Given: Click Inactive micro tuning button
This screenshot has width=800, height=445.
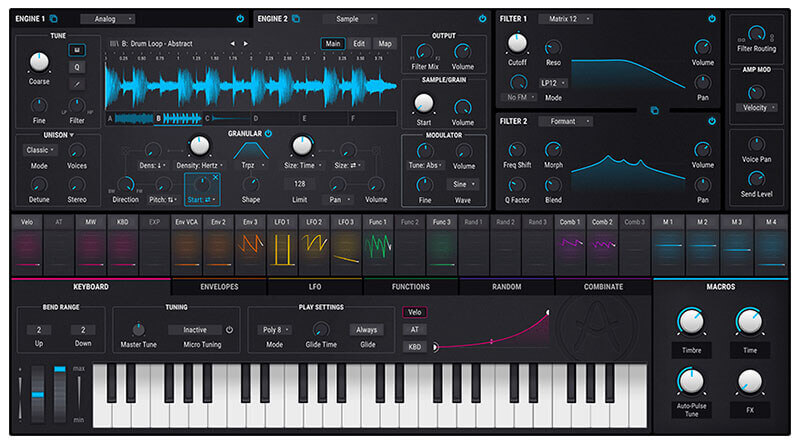Looking at the screenshot, I should click(195, 330).
